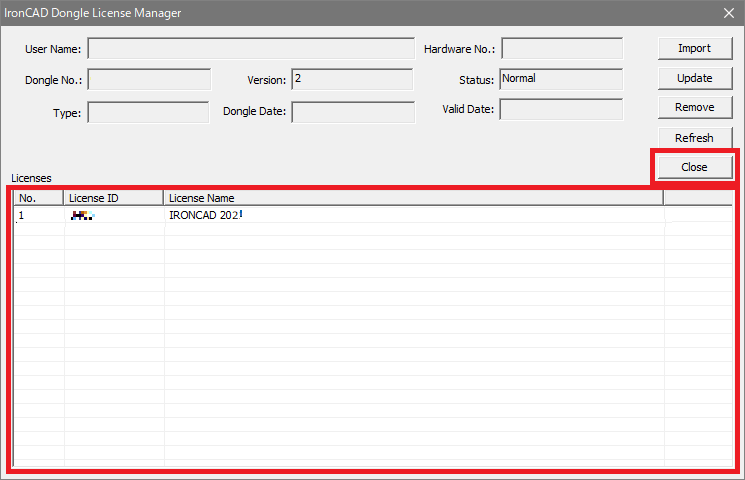The width and height of the screenshot is (745, 480).
Task: Click Remove to delete the license
Action: [694, 107]
